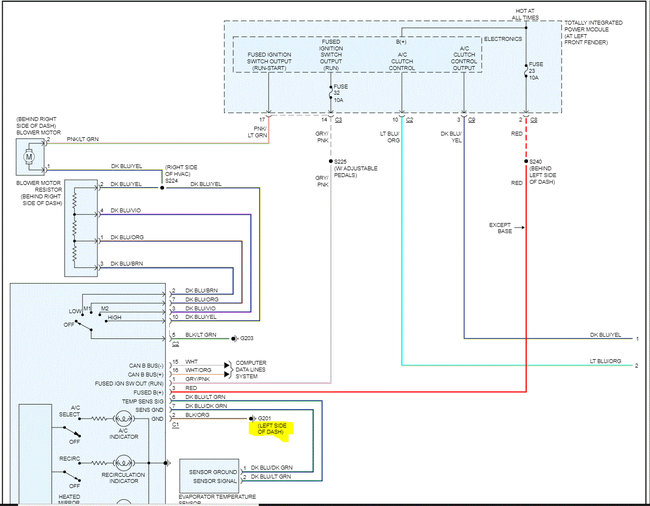Image resolution: width=650 pixels, height=506 pixels.
Task: Click the B(+) label inside Electronics box
Action: click(x=401, y=42)
